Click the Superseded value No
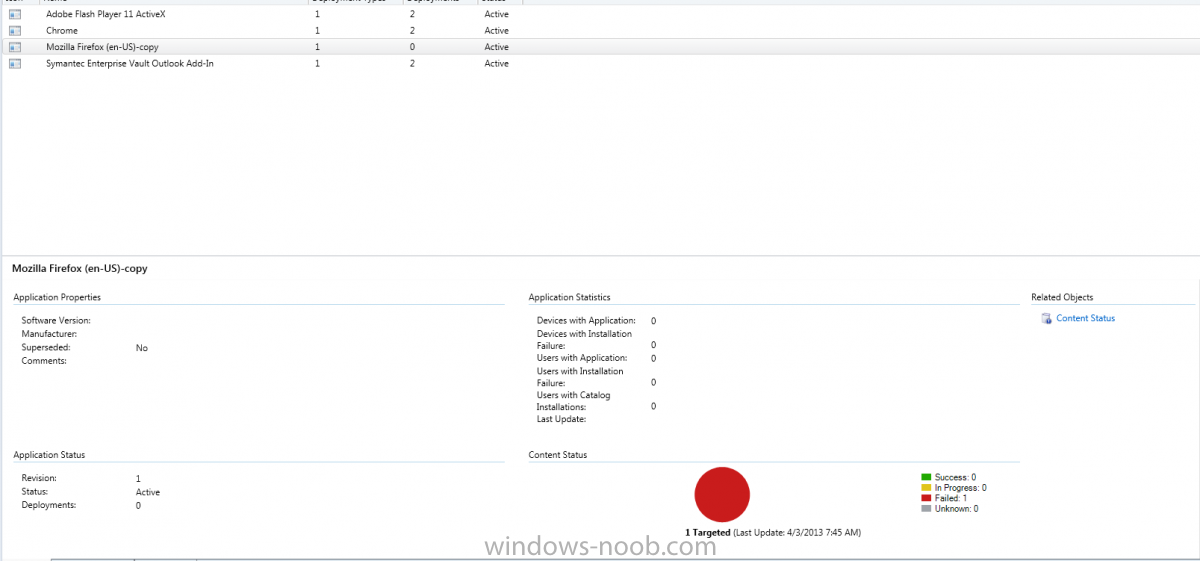 coord(142,348)
